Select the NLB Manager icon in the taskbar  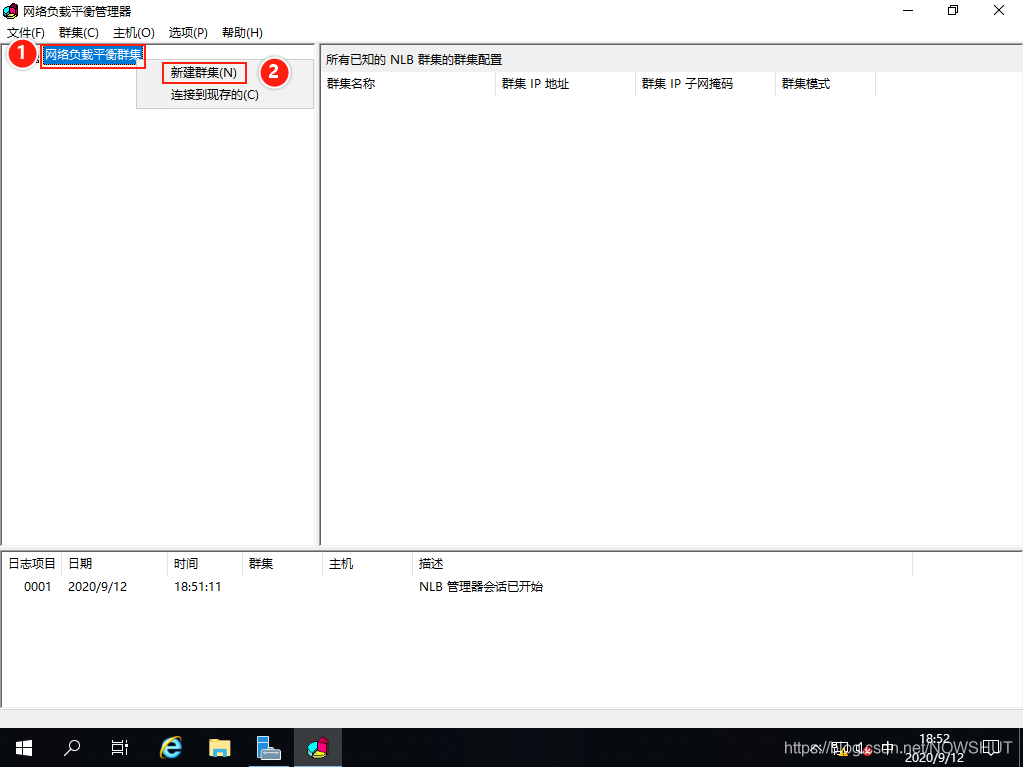pyautogui.click(x=318, y=747)
